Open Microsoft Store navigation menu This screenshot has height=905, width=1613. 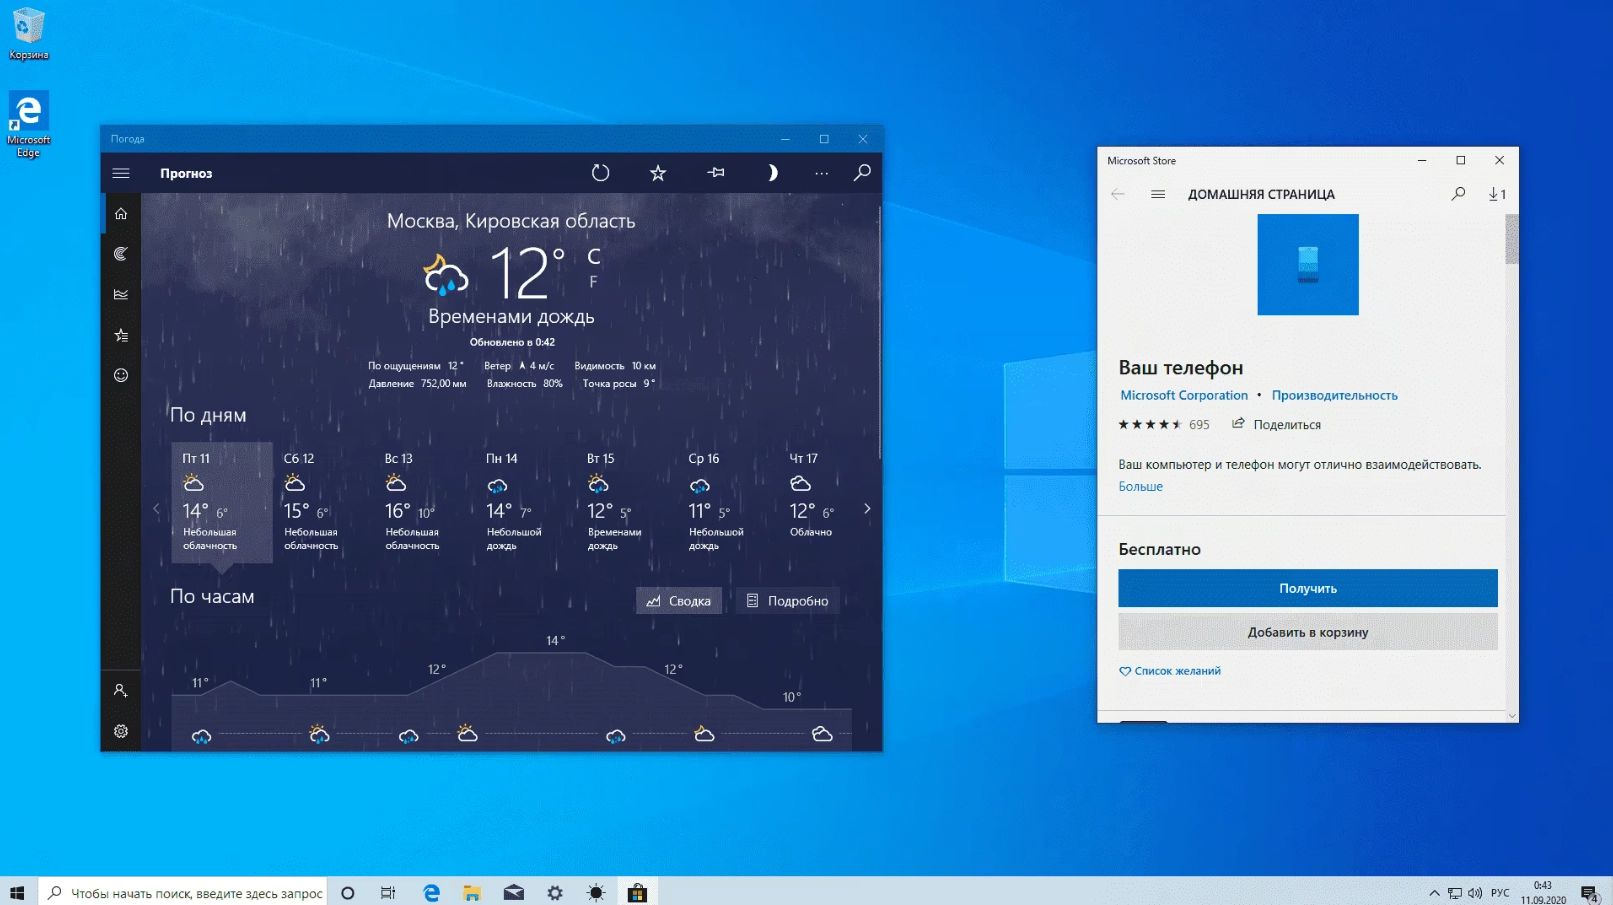1160,194
